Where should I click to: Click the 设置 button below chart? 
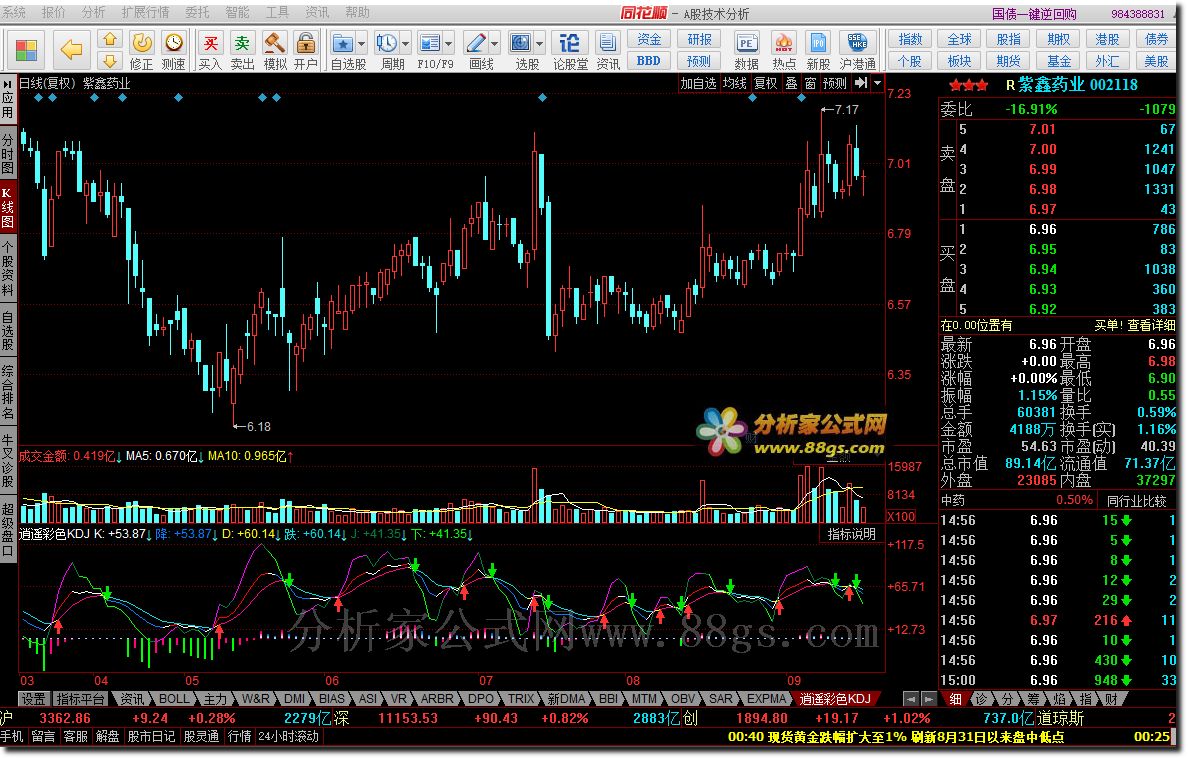(x=33, y=699)
